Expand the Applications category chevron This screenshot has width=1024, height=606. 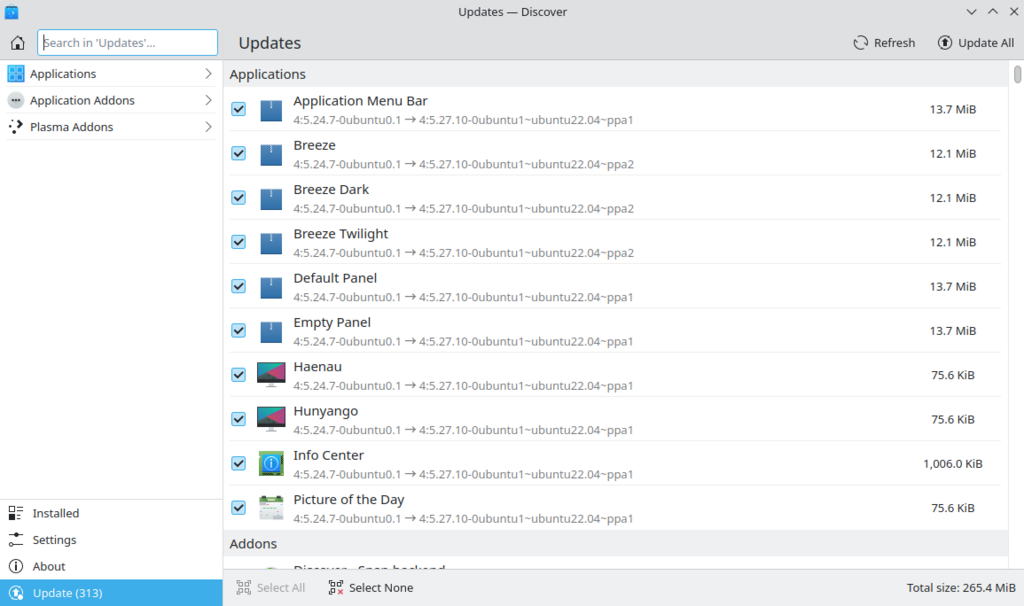pyautogui.click(x=208, y=74)
